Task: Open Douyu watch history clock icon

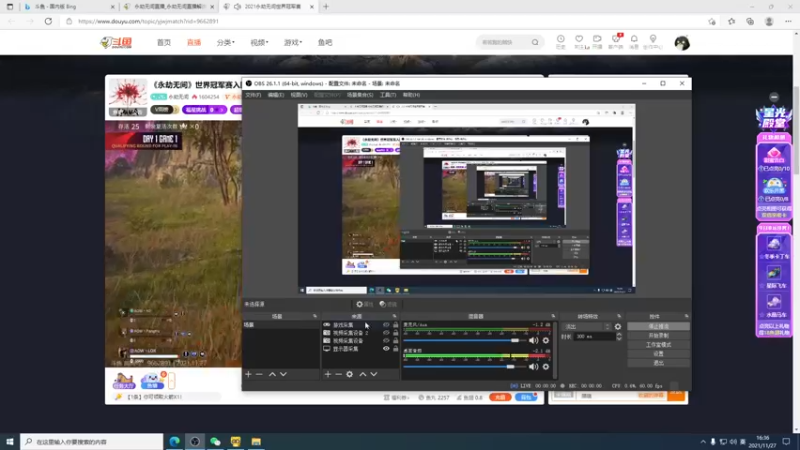Action: pyautogui.click(x=561, y=41)
